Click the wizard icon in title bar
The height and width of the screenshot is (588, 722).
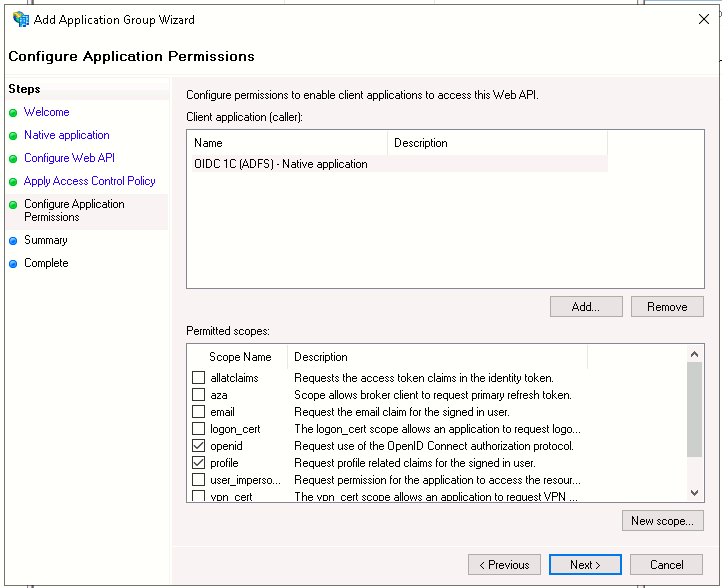point(20,19)
